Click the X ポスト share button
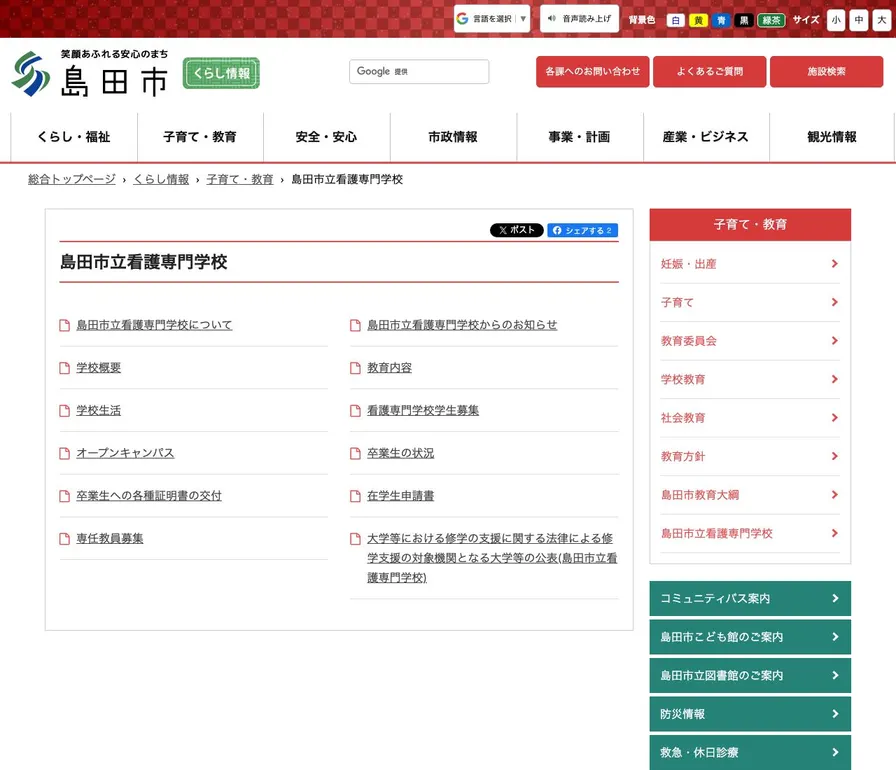The width and height of the screenshot is (896, 770). [517, 230]
